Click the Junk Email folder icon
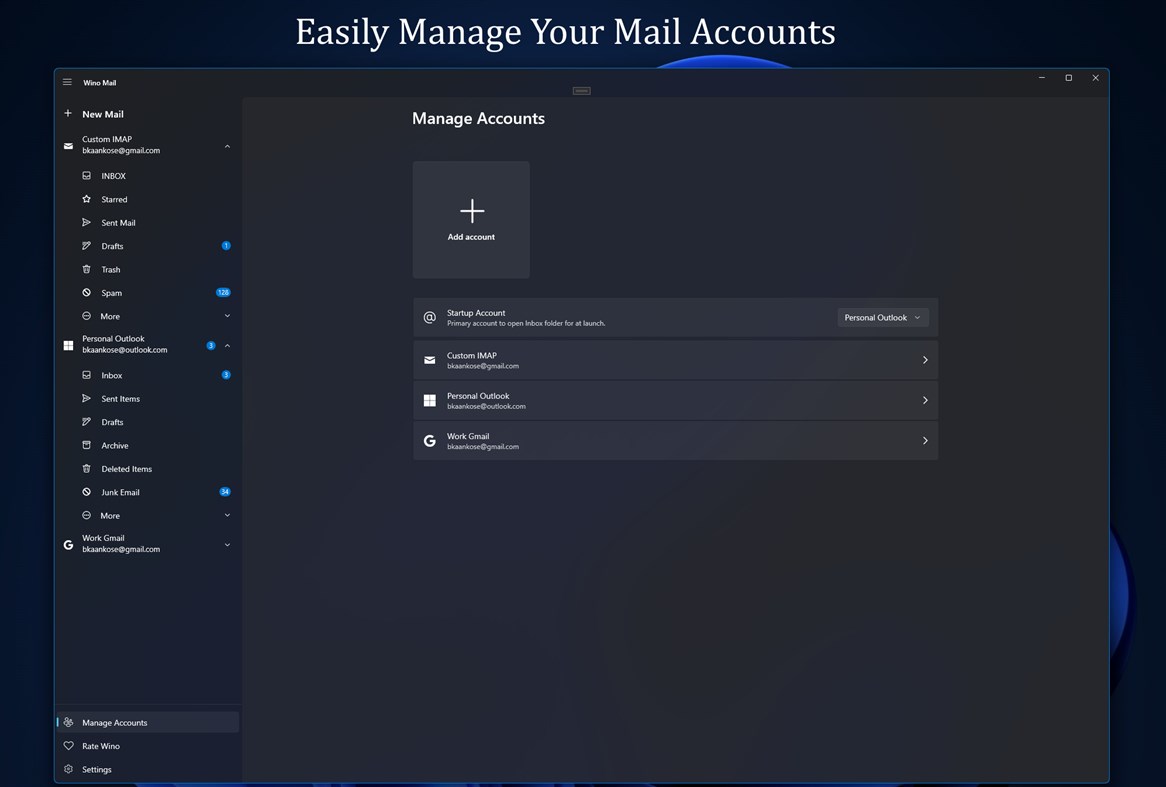The image size is (1166, 787). click(87, 492)
